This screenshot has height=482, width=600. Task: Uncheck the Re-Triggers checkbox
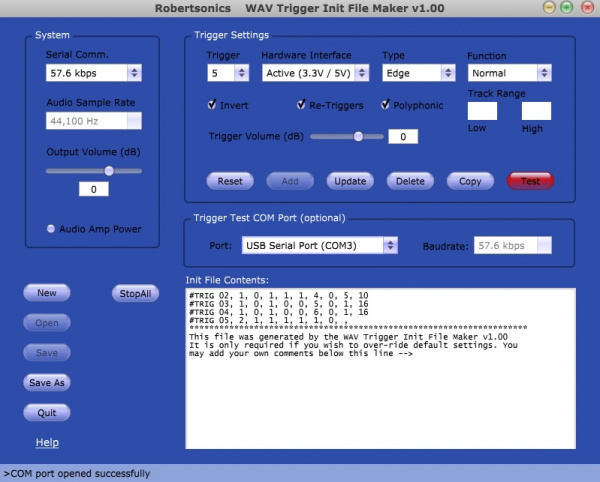[301, 104]
